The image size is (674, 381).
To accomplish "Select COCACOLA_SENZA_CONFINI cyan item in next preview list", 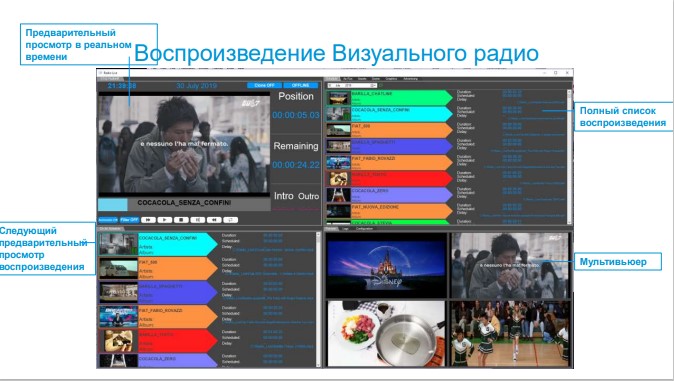I will [x=178, y=244].
